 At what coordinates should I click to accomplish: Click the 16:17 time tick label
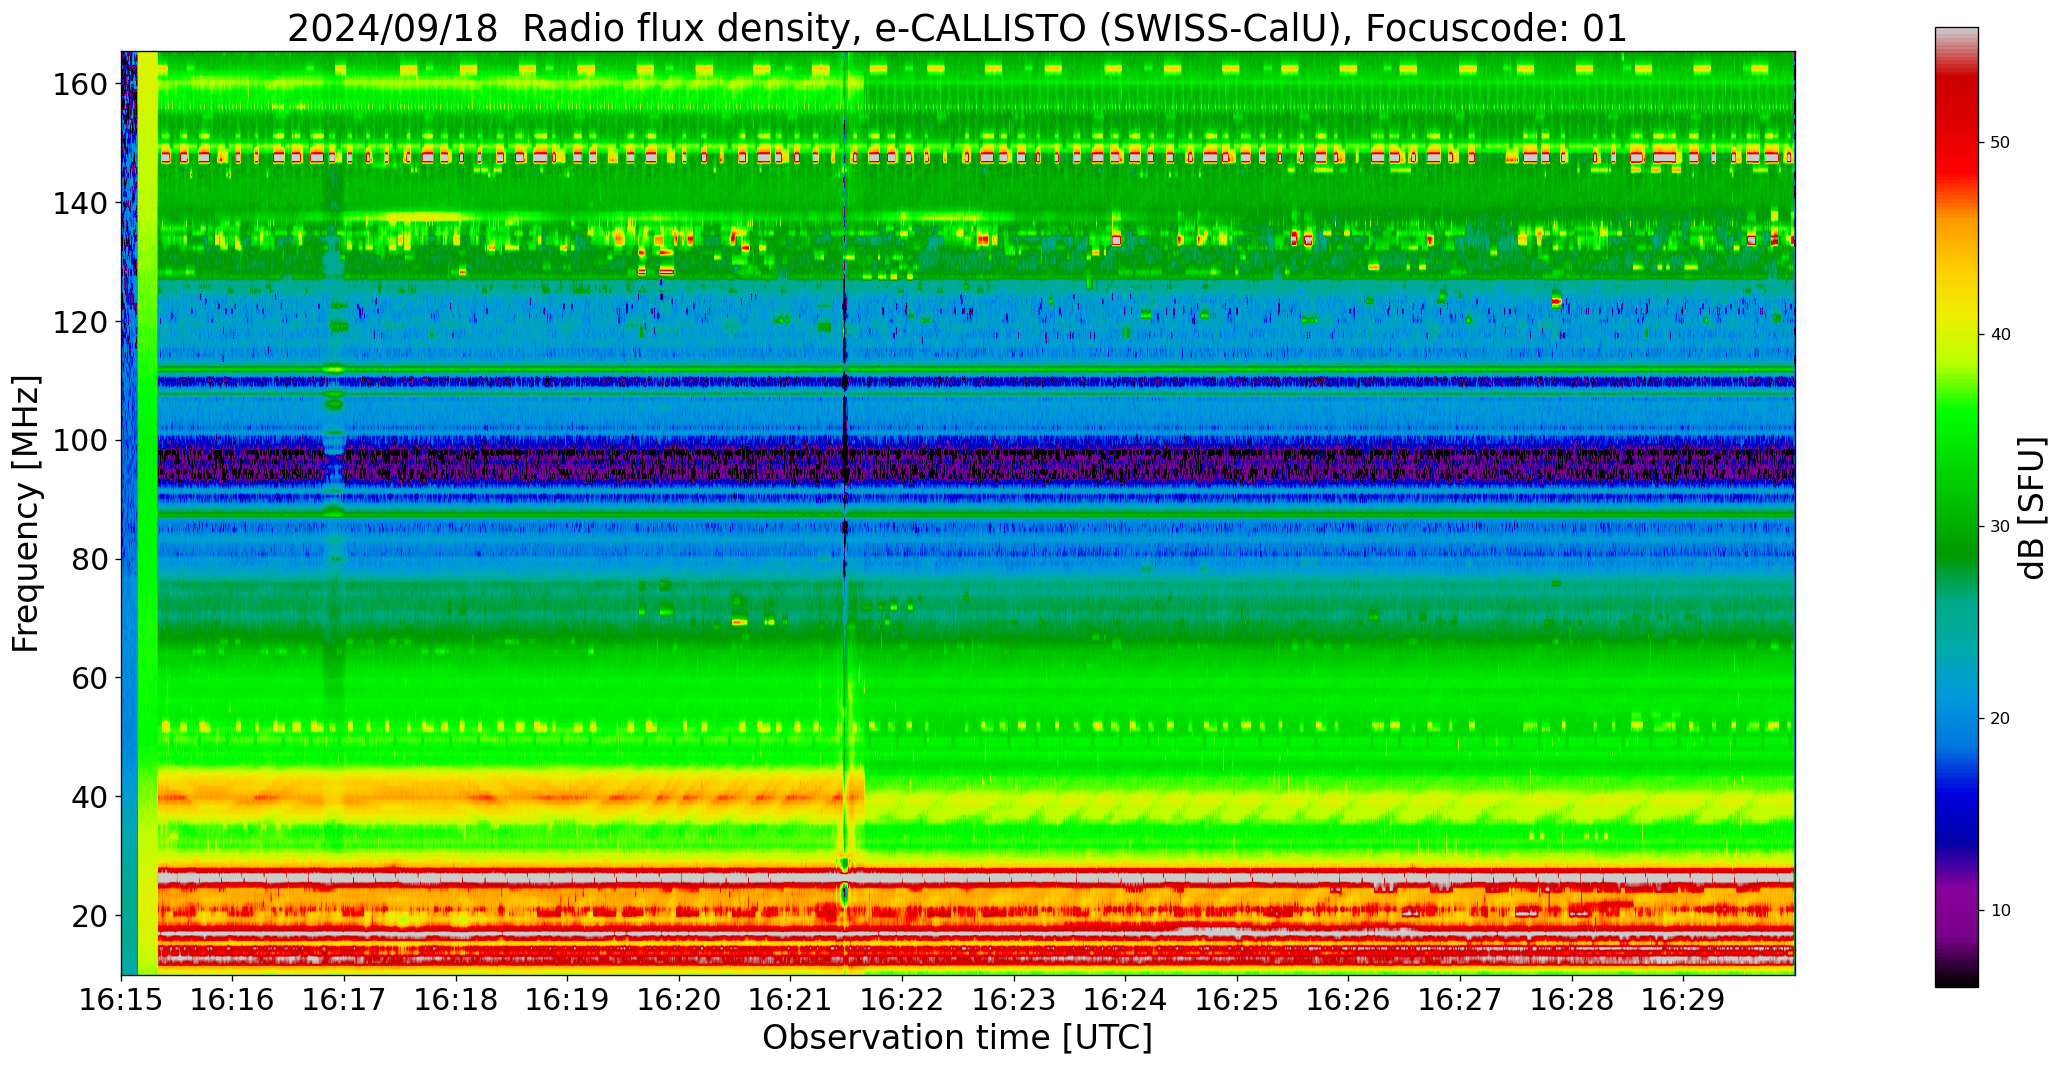[x=344, y=999]
